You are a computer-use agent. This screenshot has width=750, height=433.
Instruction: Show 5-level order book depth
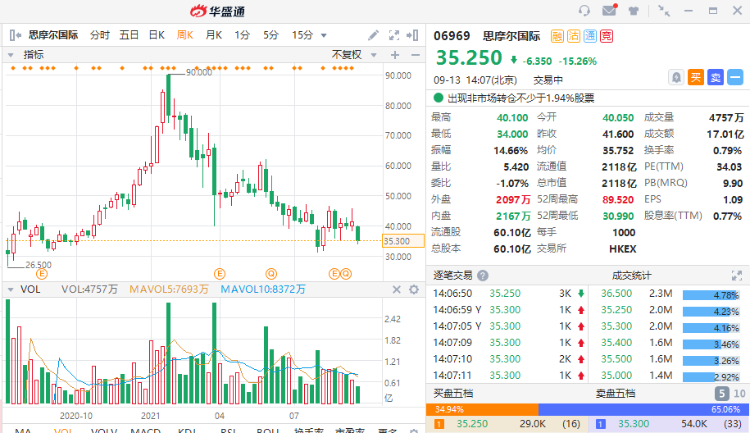(722, 394)
